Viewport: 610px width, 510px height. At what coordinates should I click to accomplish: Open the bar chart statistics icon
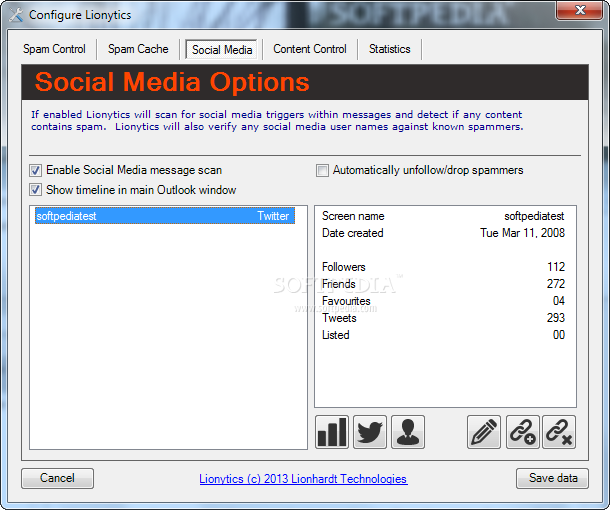[x=332, y=432]
